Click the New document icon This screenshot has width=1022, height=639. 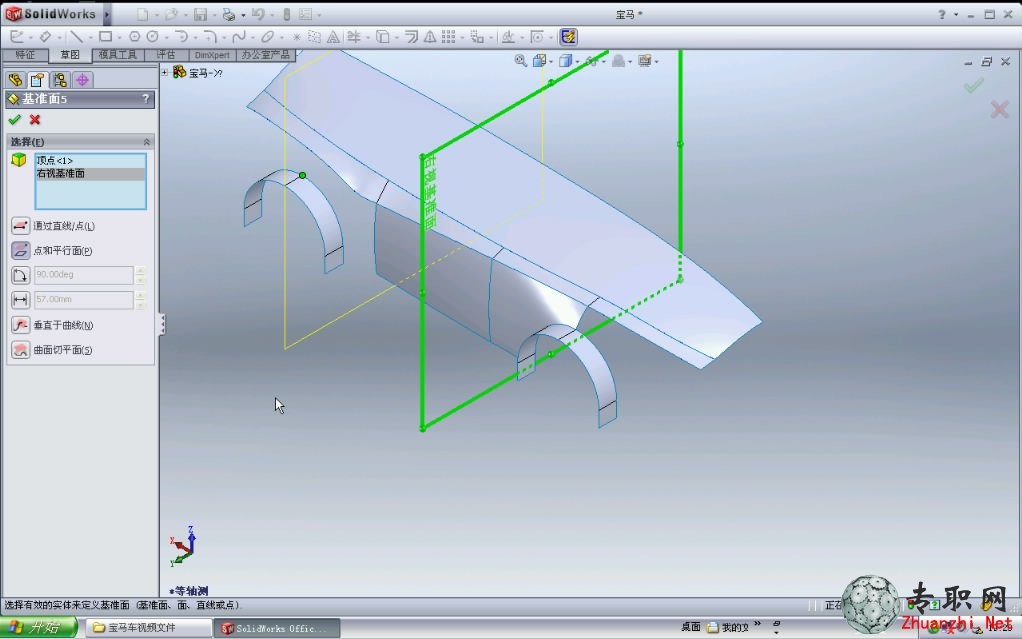point(142,14)
